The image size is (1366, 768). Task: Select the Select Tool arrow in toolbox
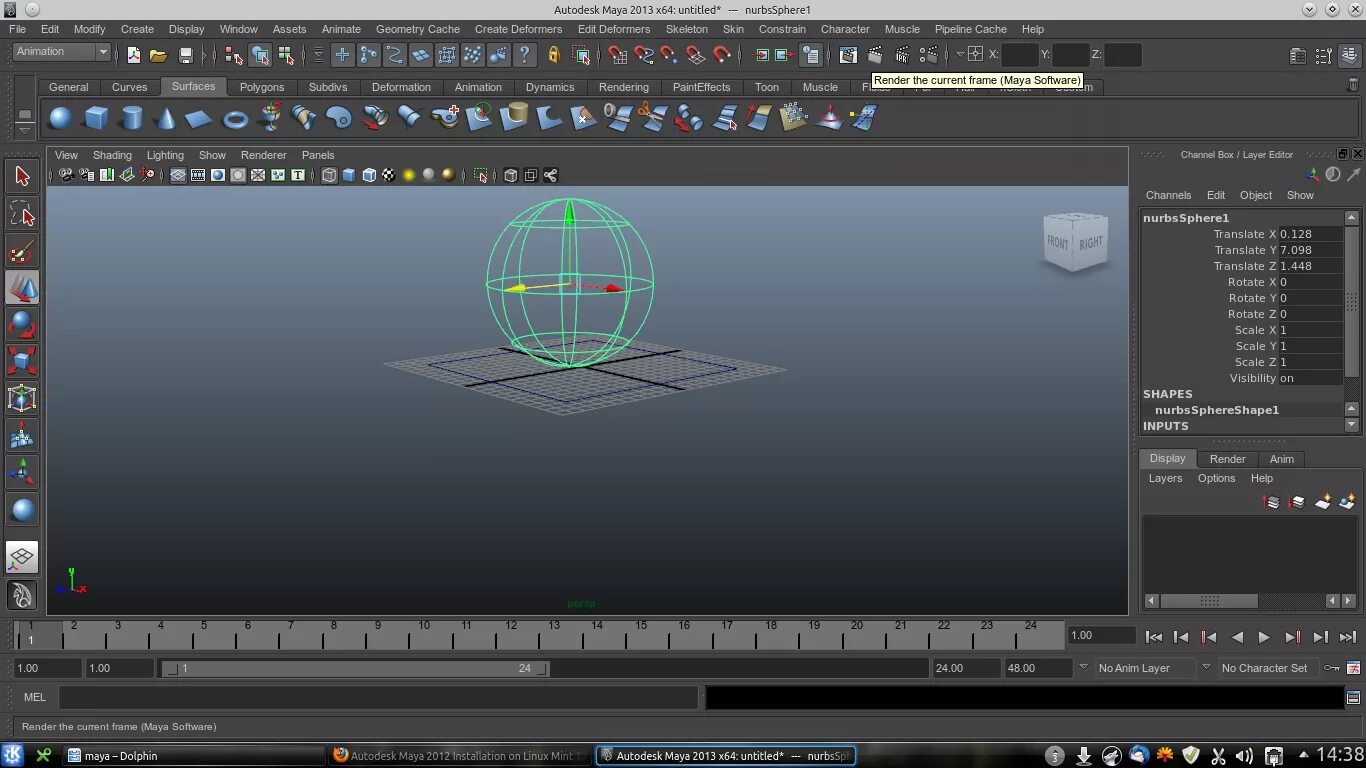(22, 177)
